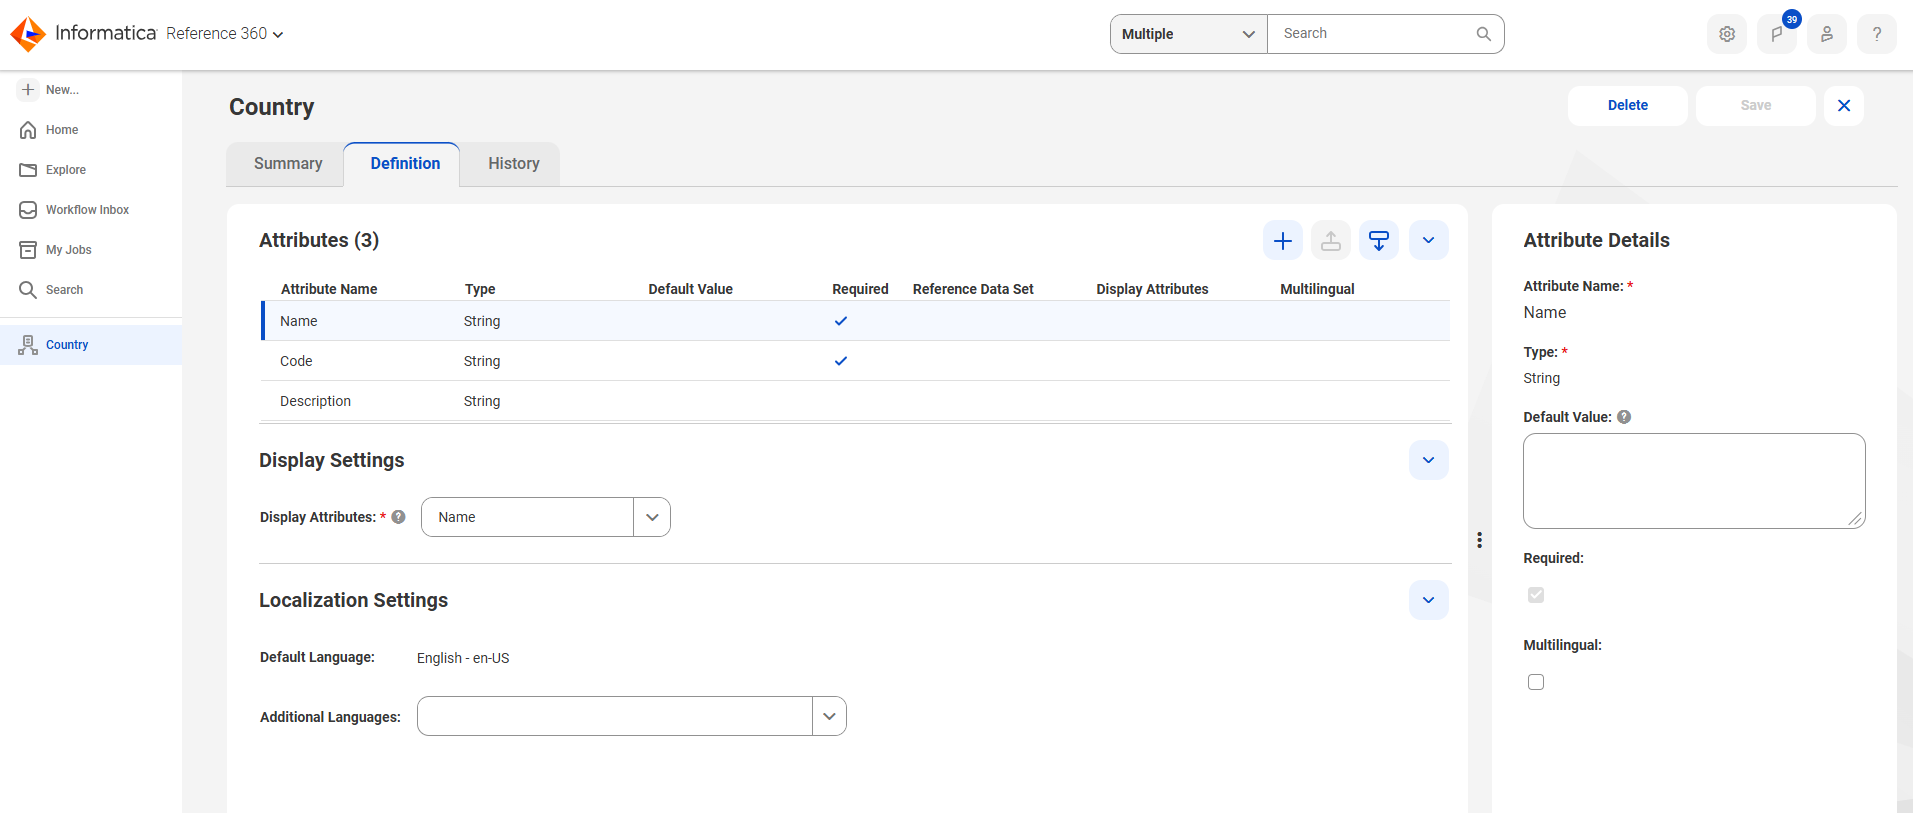This screenshot has width=1913, height=813.
Task: Select the Code attribute row
Action: pyautogui.click(x=856, y=361)
